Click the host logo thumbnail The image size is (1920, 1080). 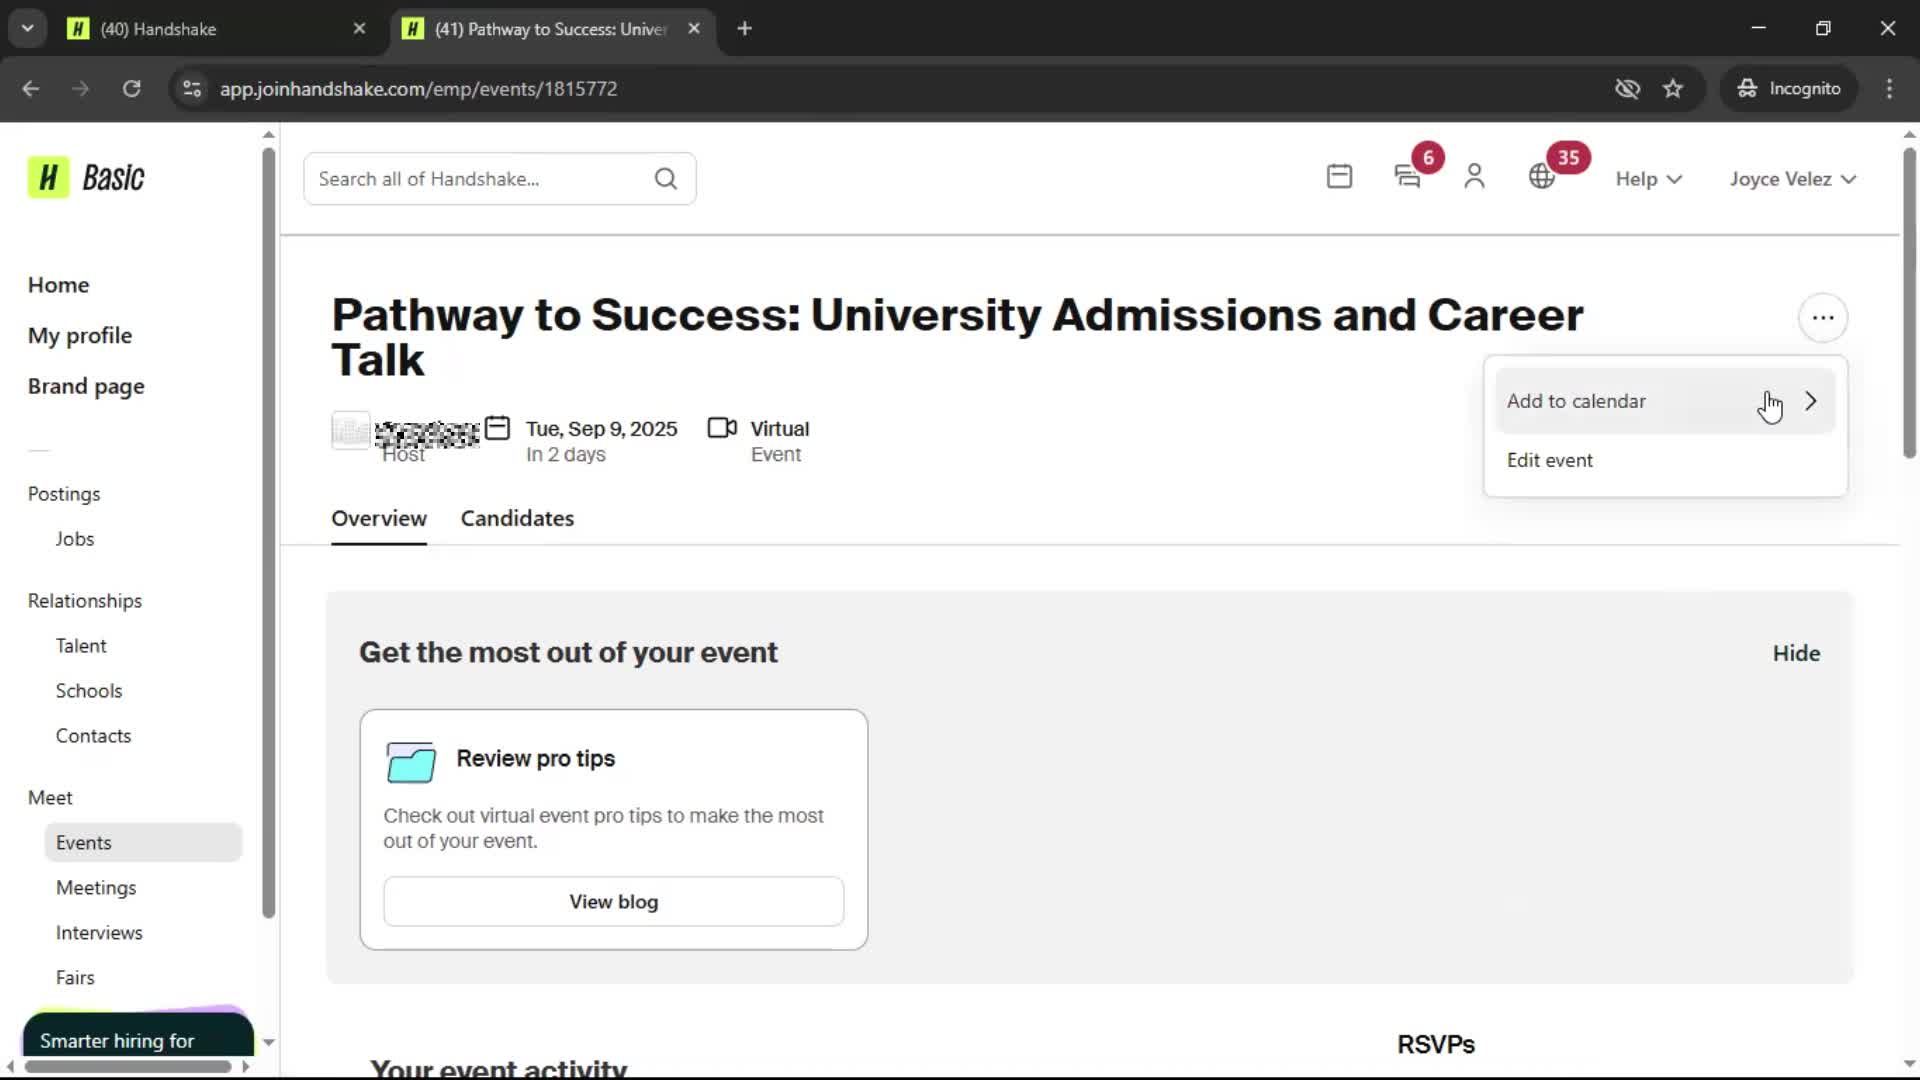[x=350, y=430]
